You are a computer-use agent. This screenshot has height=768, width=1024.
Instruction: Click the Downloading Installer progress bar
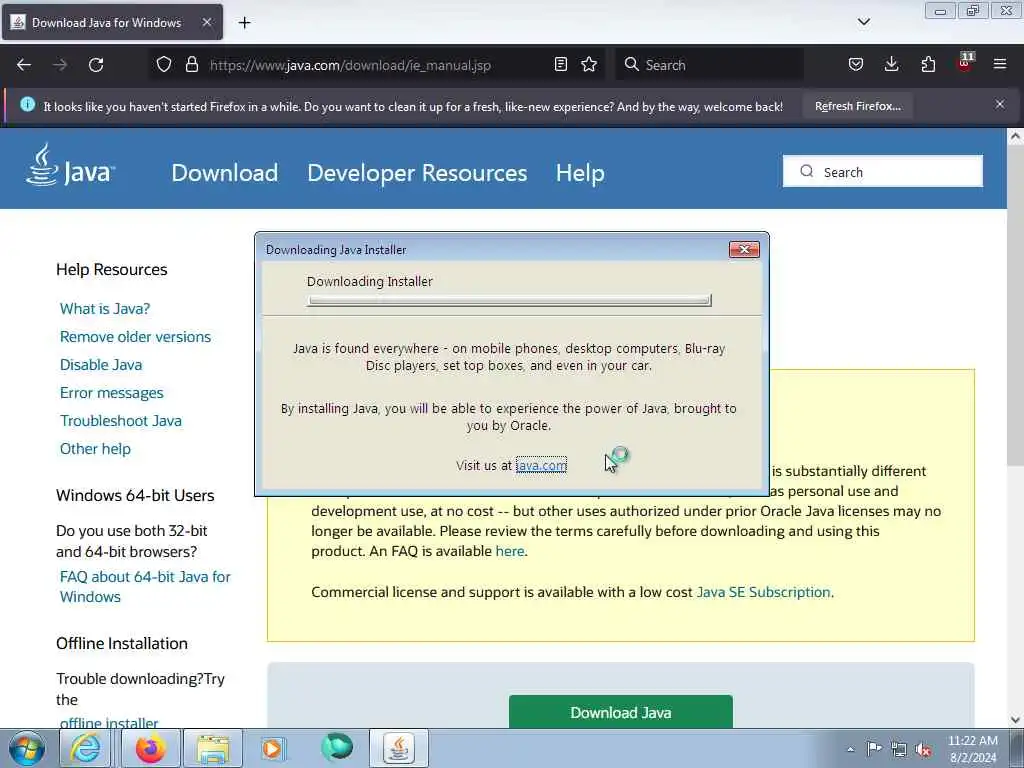tap(509, 300)
